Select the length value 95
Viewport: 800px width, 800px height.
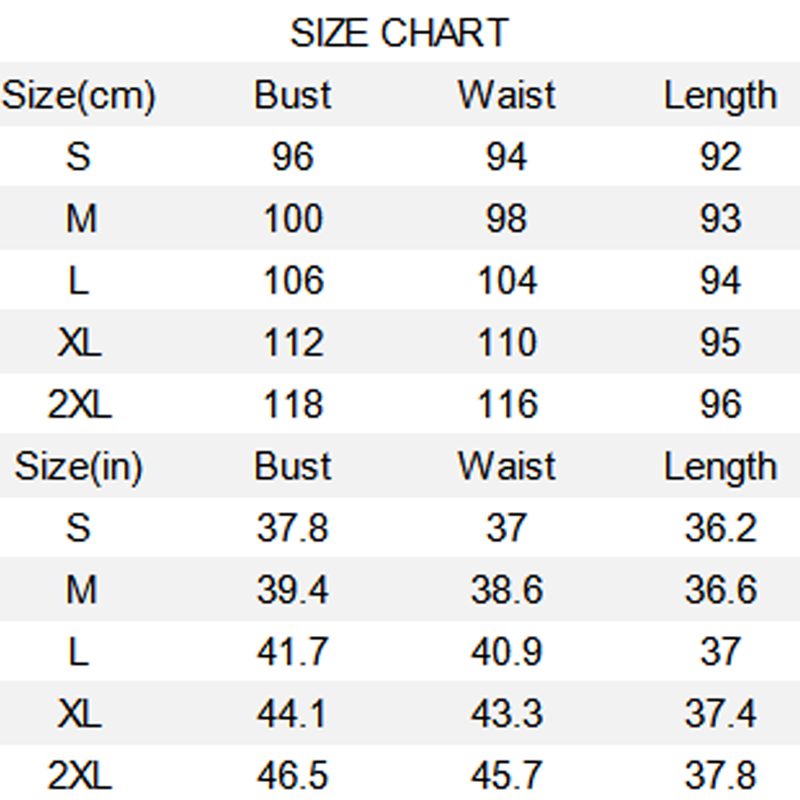[x=720, y=343]
